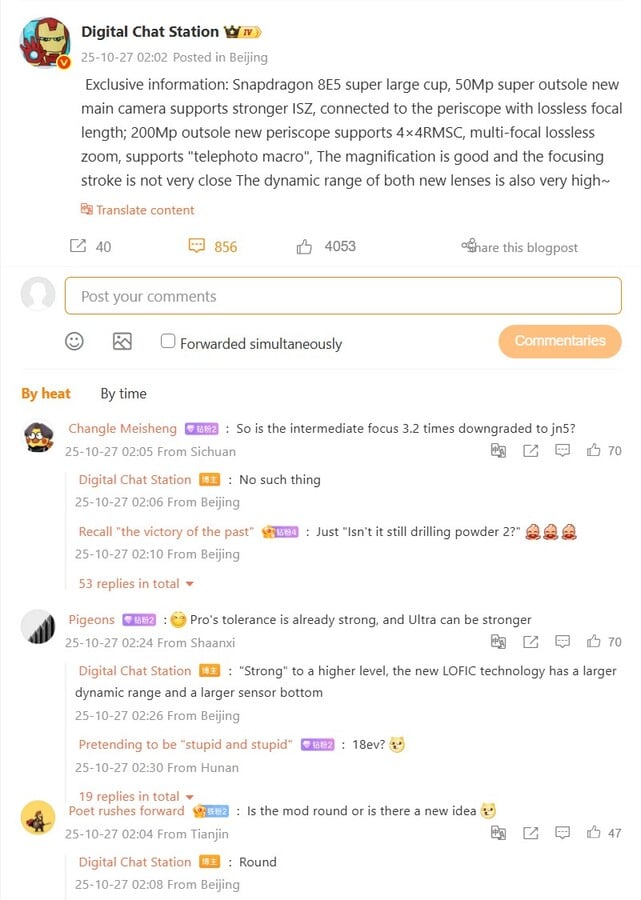Expand the 53 replies in total
Screen dimensions: 641x900
coord(136,583)
